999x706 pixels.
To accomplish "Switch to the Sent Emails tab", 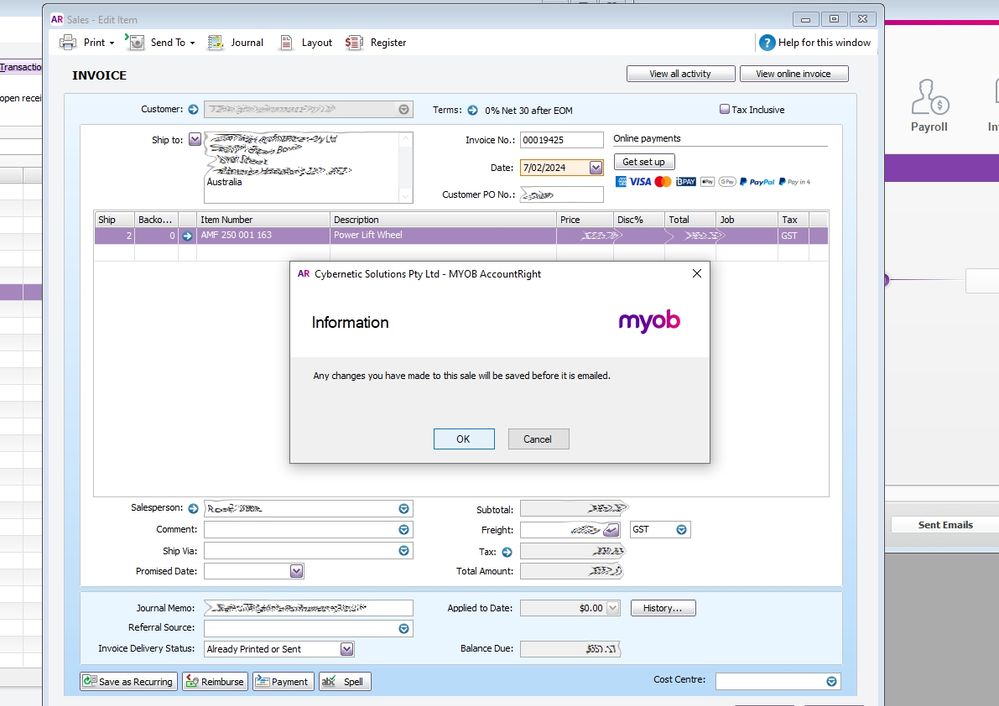I will click(x=944, y=525).
